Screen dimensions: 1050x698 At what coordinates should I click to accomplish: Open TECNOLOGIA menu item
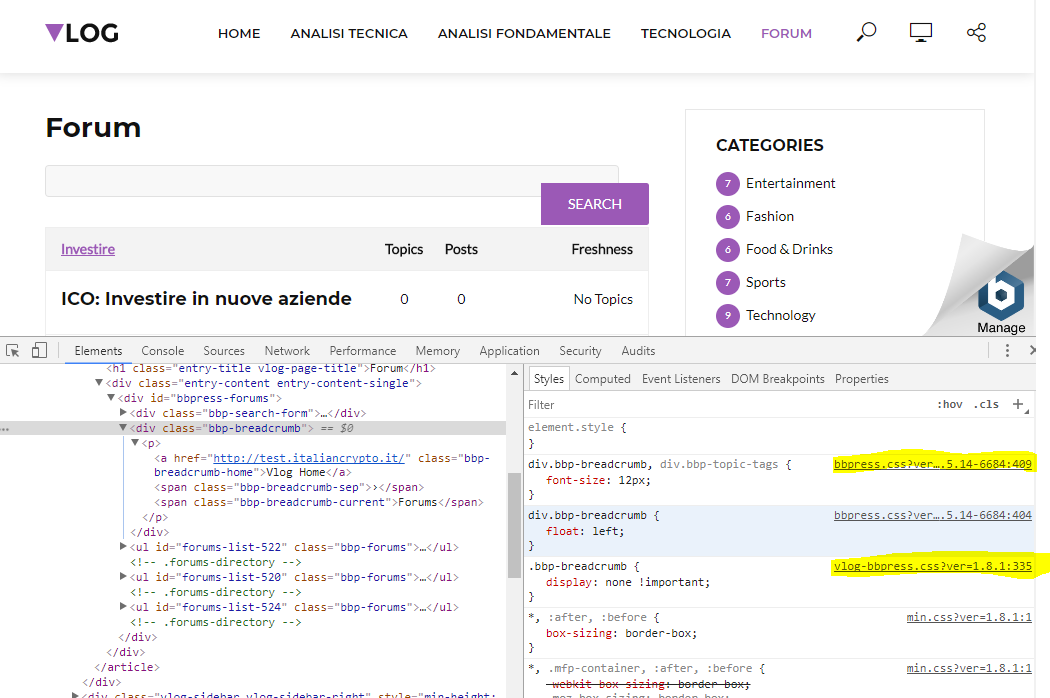click(x=686, y=33)
